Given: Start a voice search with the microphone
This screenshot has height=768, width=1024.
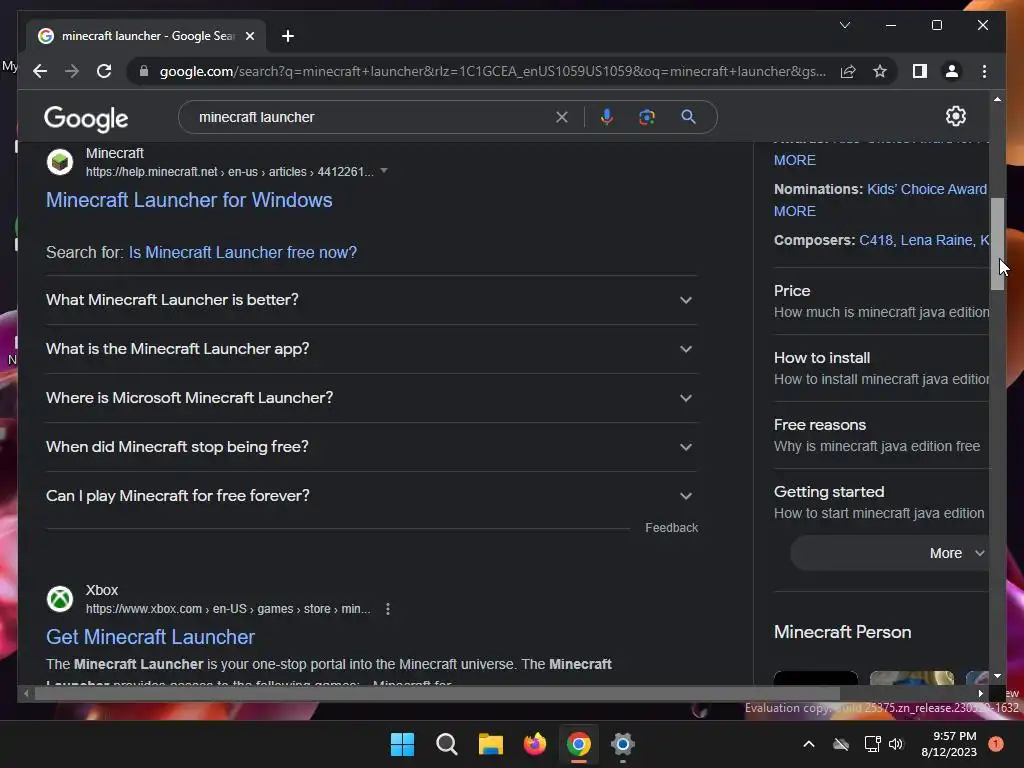Looking at the screenshot, I should tap(607, 118).
